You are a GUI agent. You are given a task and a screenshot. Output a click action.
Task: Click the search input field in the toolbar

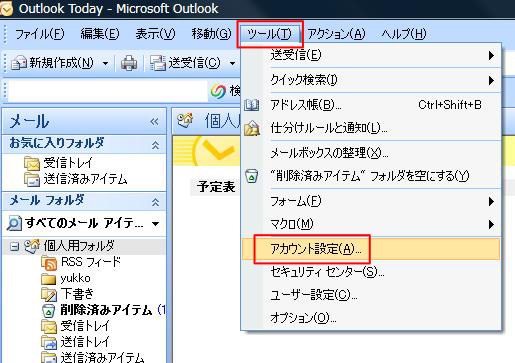coord(107,91)
